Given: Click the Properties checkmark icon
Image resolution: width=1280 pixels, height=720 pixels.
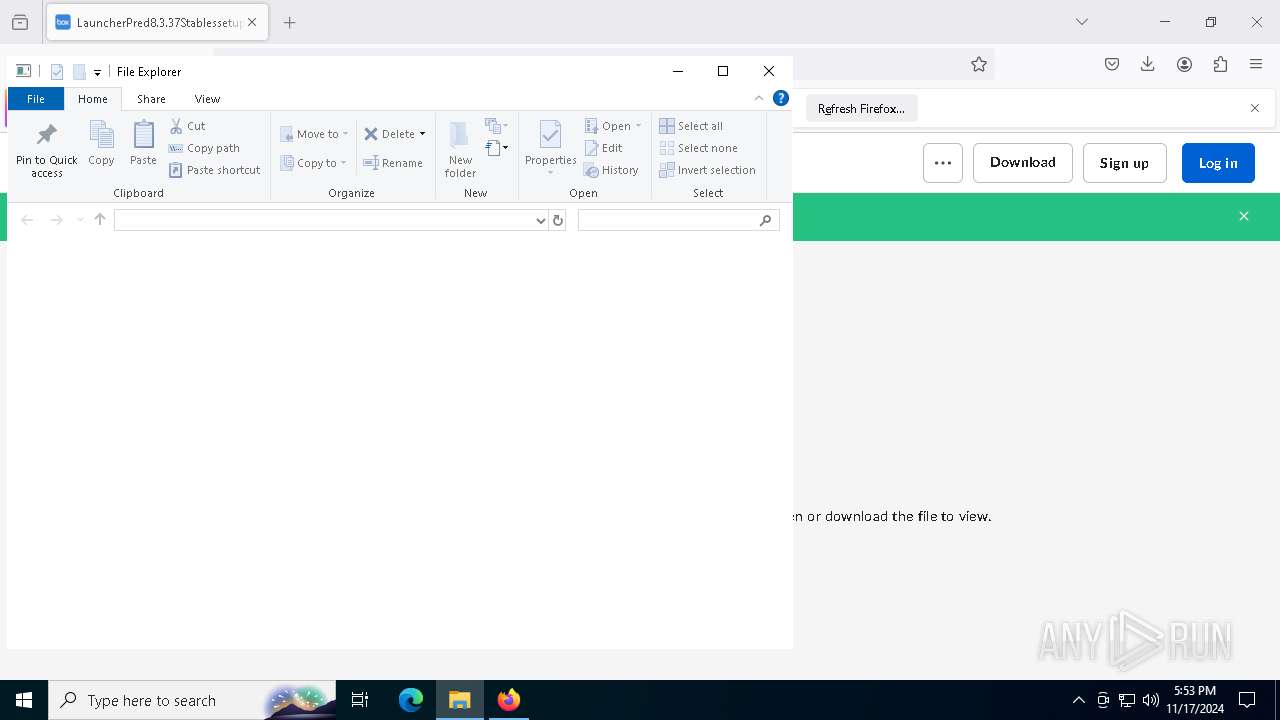Looking at the screenshot, I should point(550,135).
